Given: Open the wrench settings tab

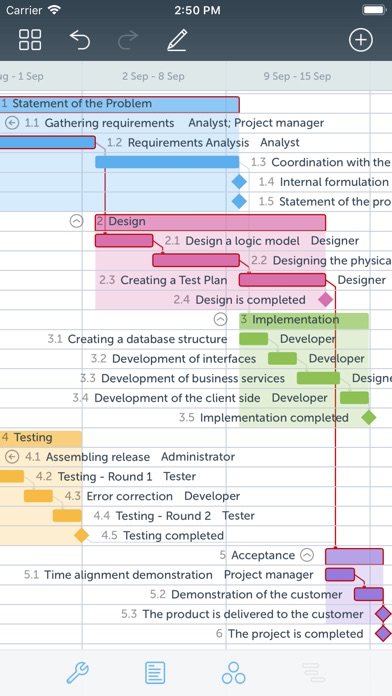Looking at the screenshot, I should 78,673.
